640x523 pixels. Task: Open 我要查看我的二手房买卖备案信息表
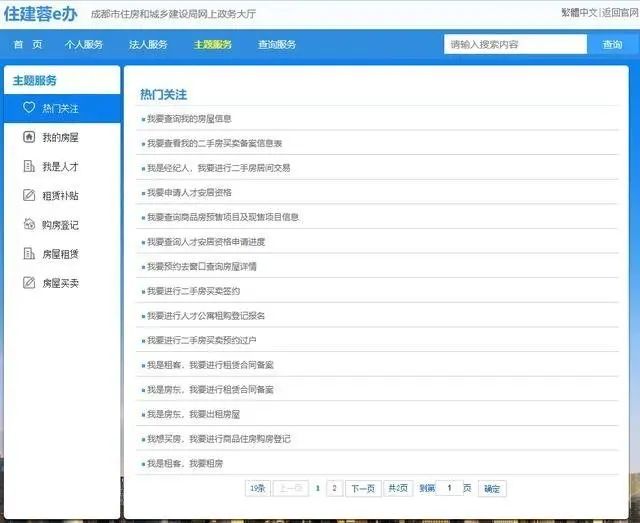point(214,143)
